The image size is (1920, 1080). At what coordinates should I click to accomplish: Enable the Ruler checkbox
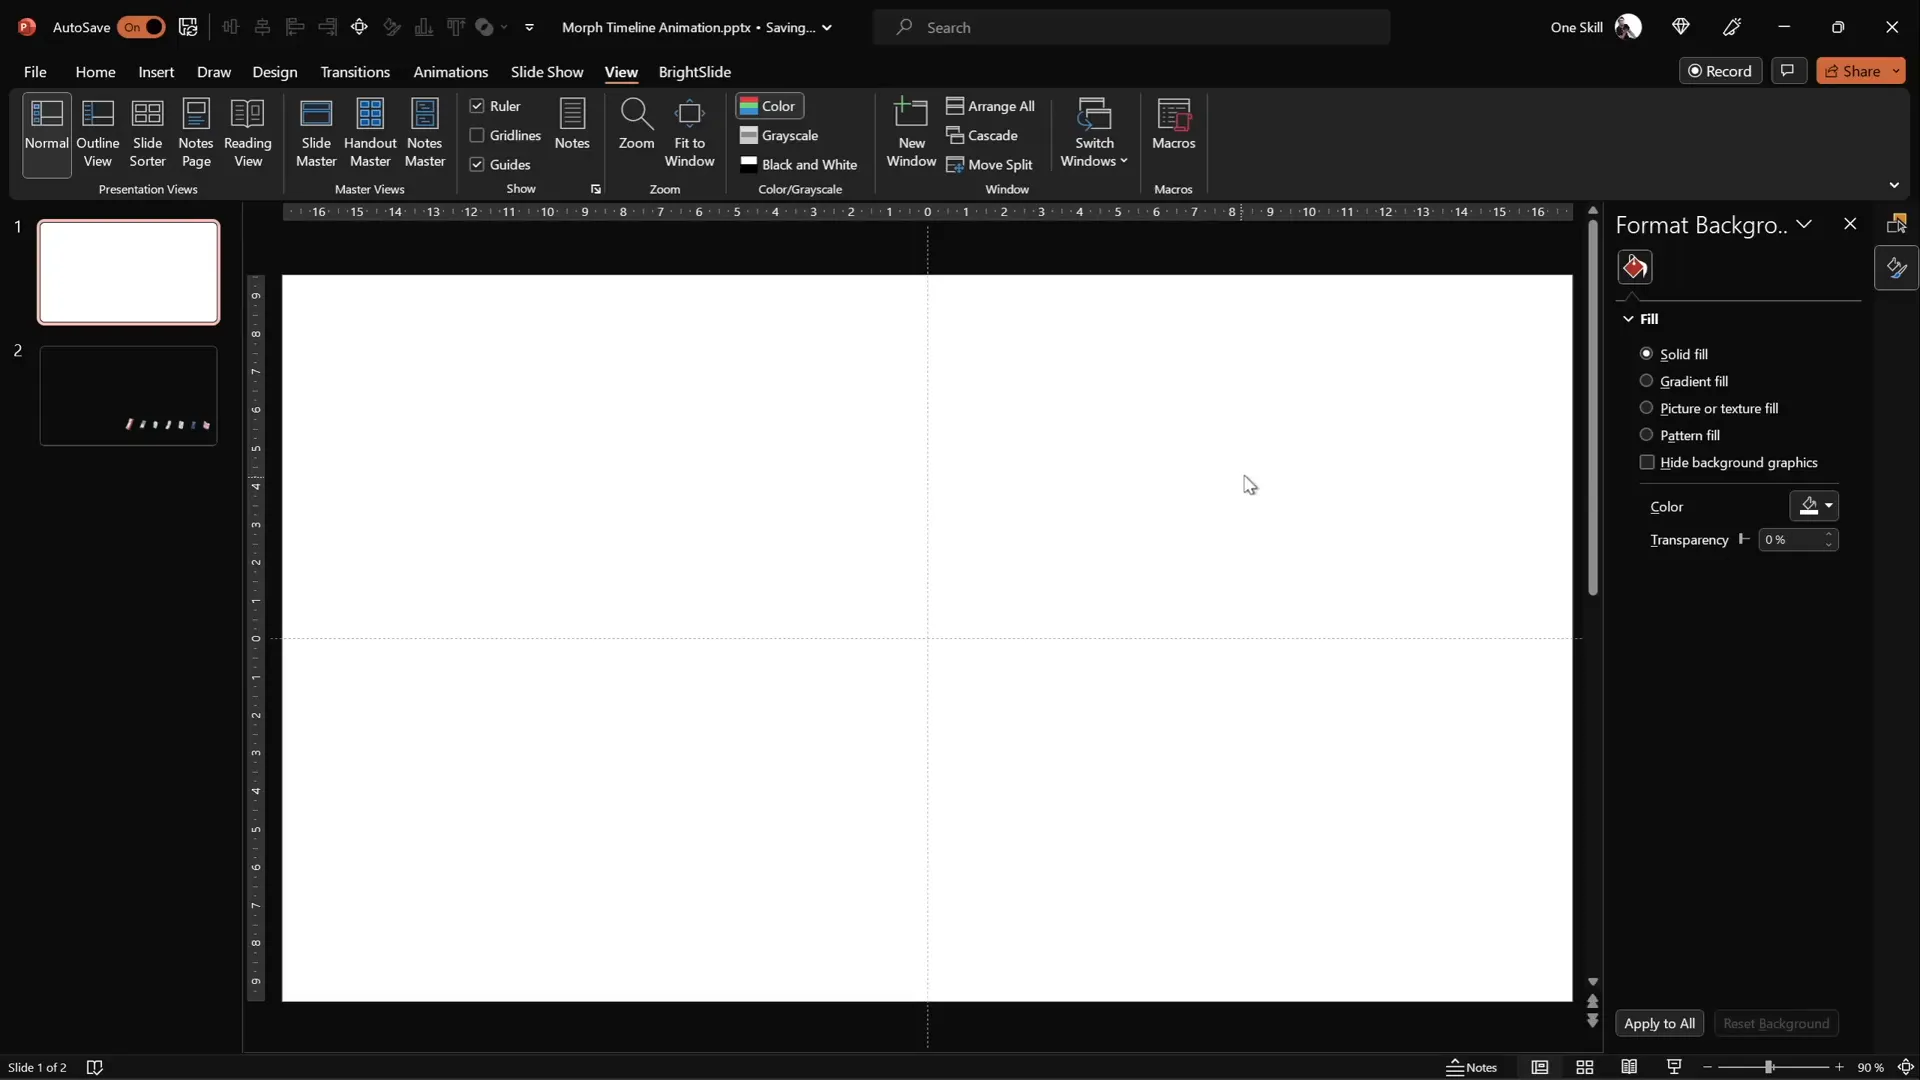point(479,105)
